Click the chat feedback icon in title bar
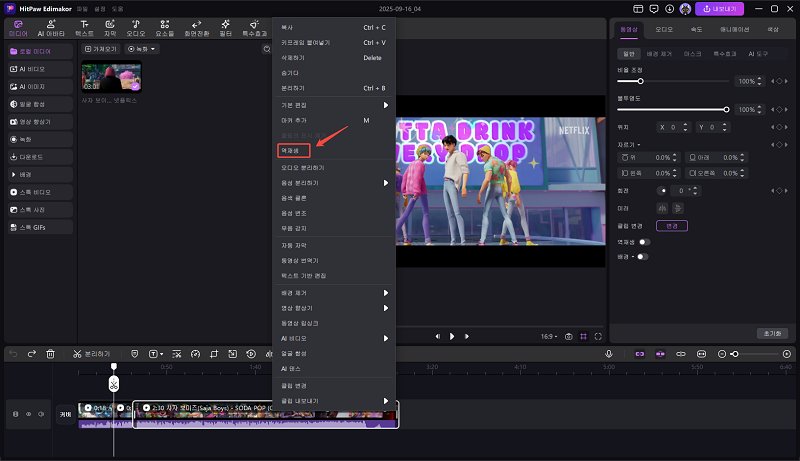Screen dimensions: 800x461 click(654, 9)
